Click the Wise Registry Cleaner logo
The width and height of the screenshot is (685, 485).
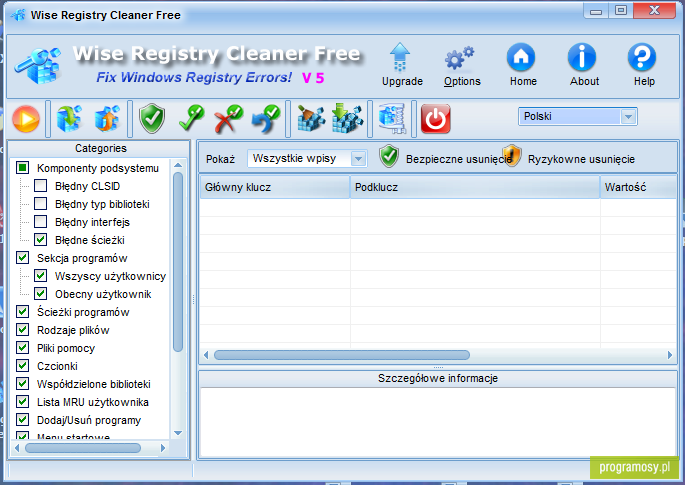(38, 66)
